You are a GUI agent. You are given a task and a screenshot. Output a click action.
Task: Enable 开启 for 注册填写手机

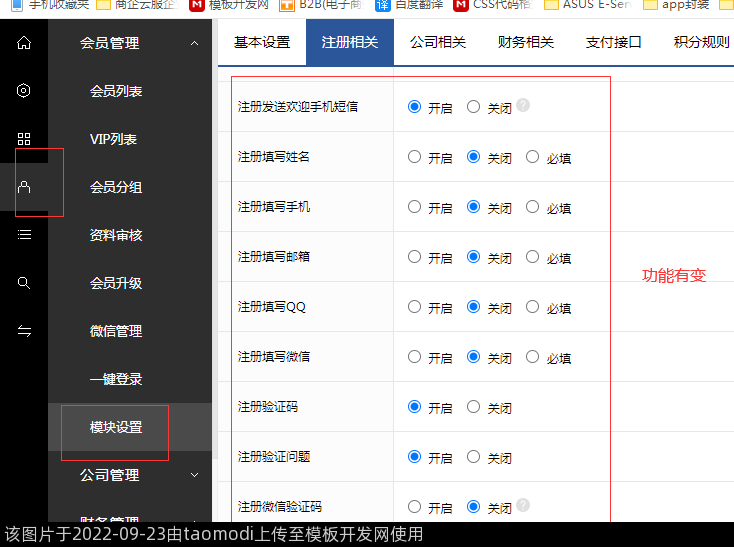coord(414,207)
